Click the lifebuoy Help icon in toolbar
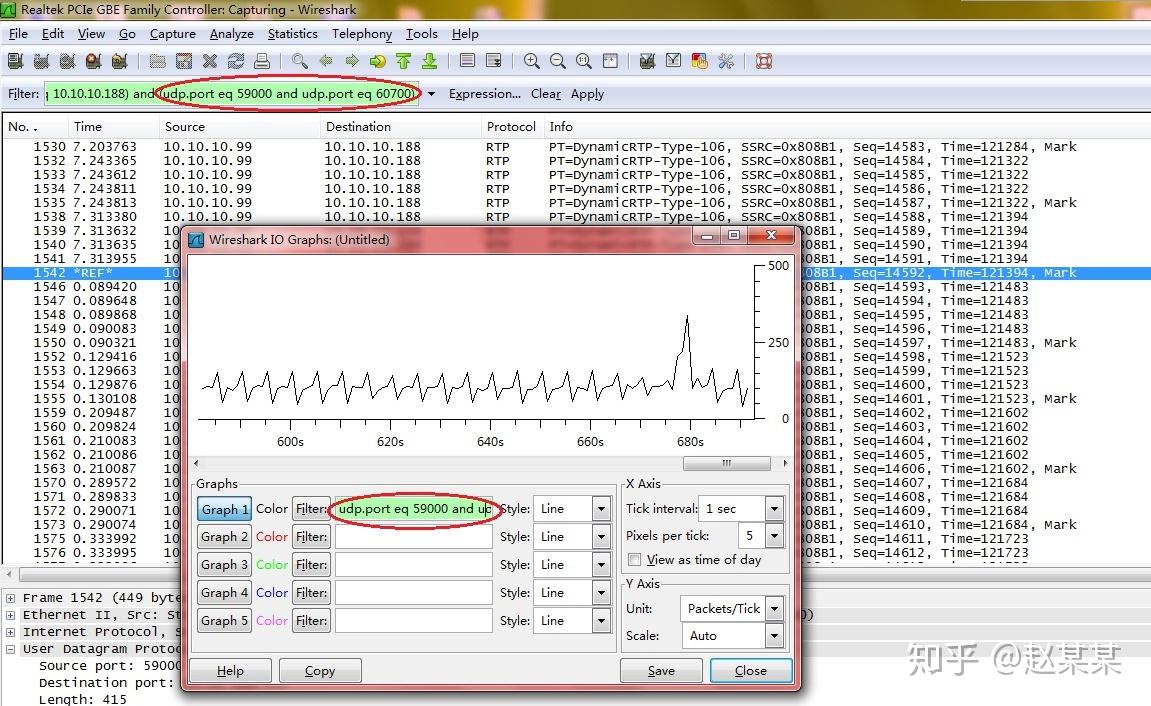This screenshot has height=706, width=1151. pyautogui.click(x=764, y=61)
